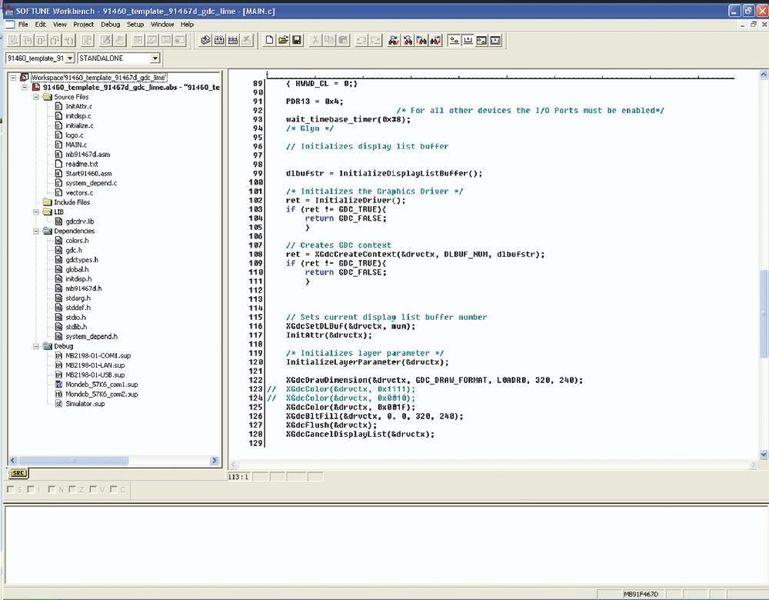
Task: Select Simulator.sup debug setup
Action: point(85,404)
